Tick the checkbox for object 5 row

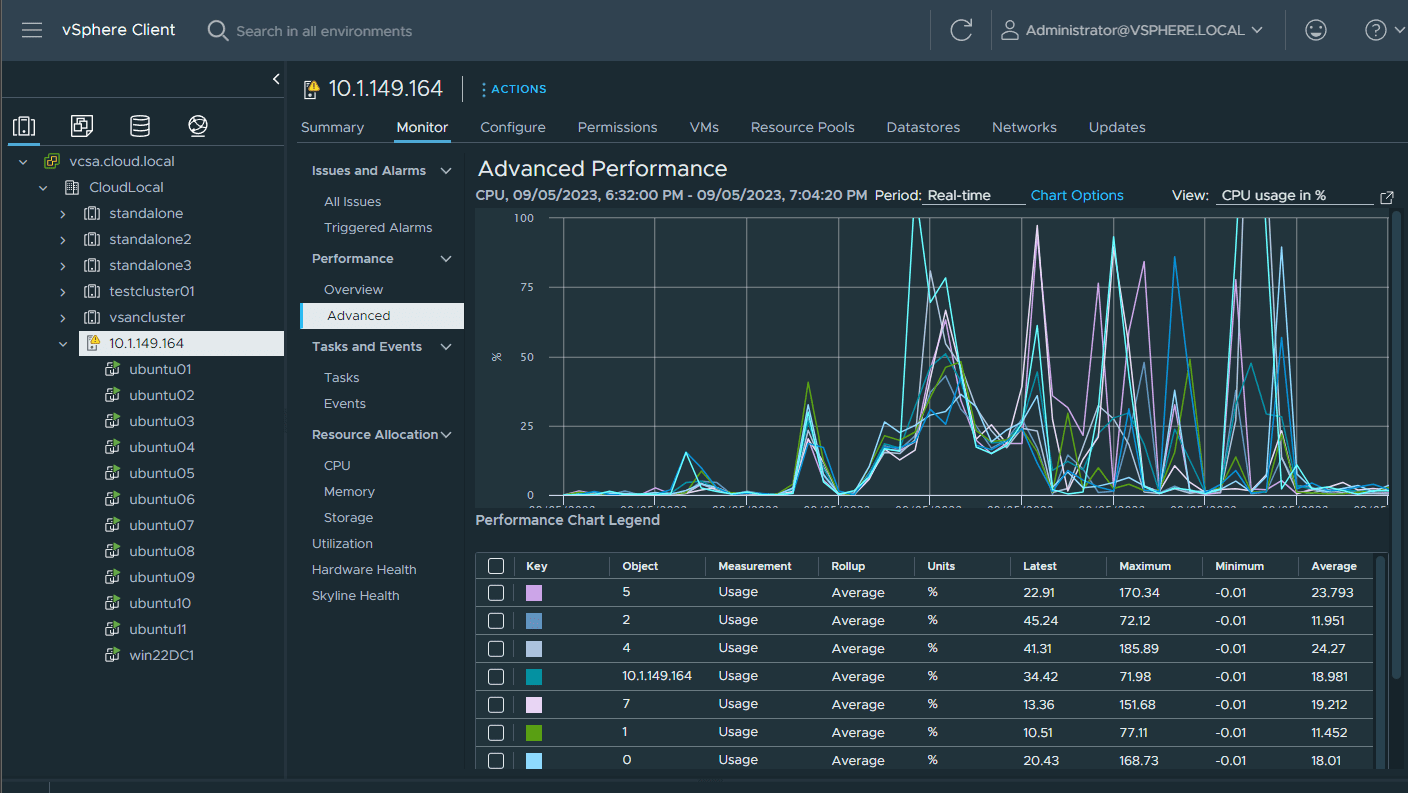pyautogui.click(x=496, y=592)
